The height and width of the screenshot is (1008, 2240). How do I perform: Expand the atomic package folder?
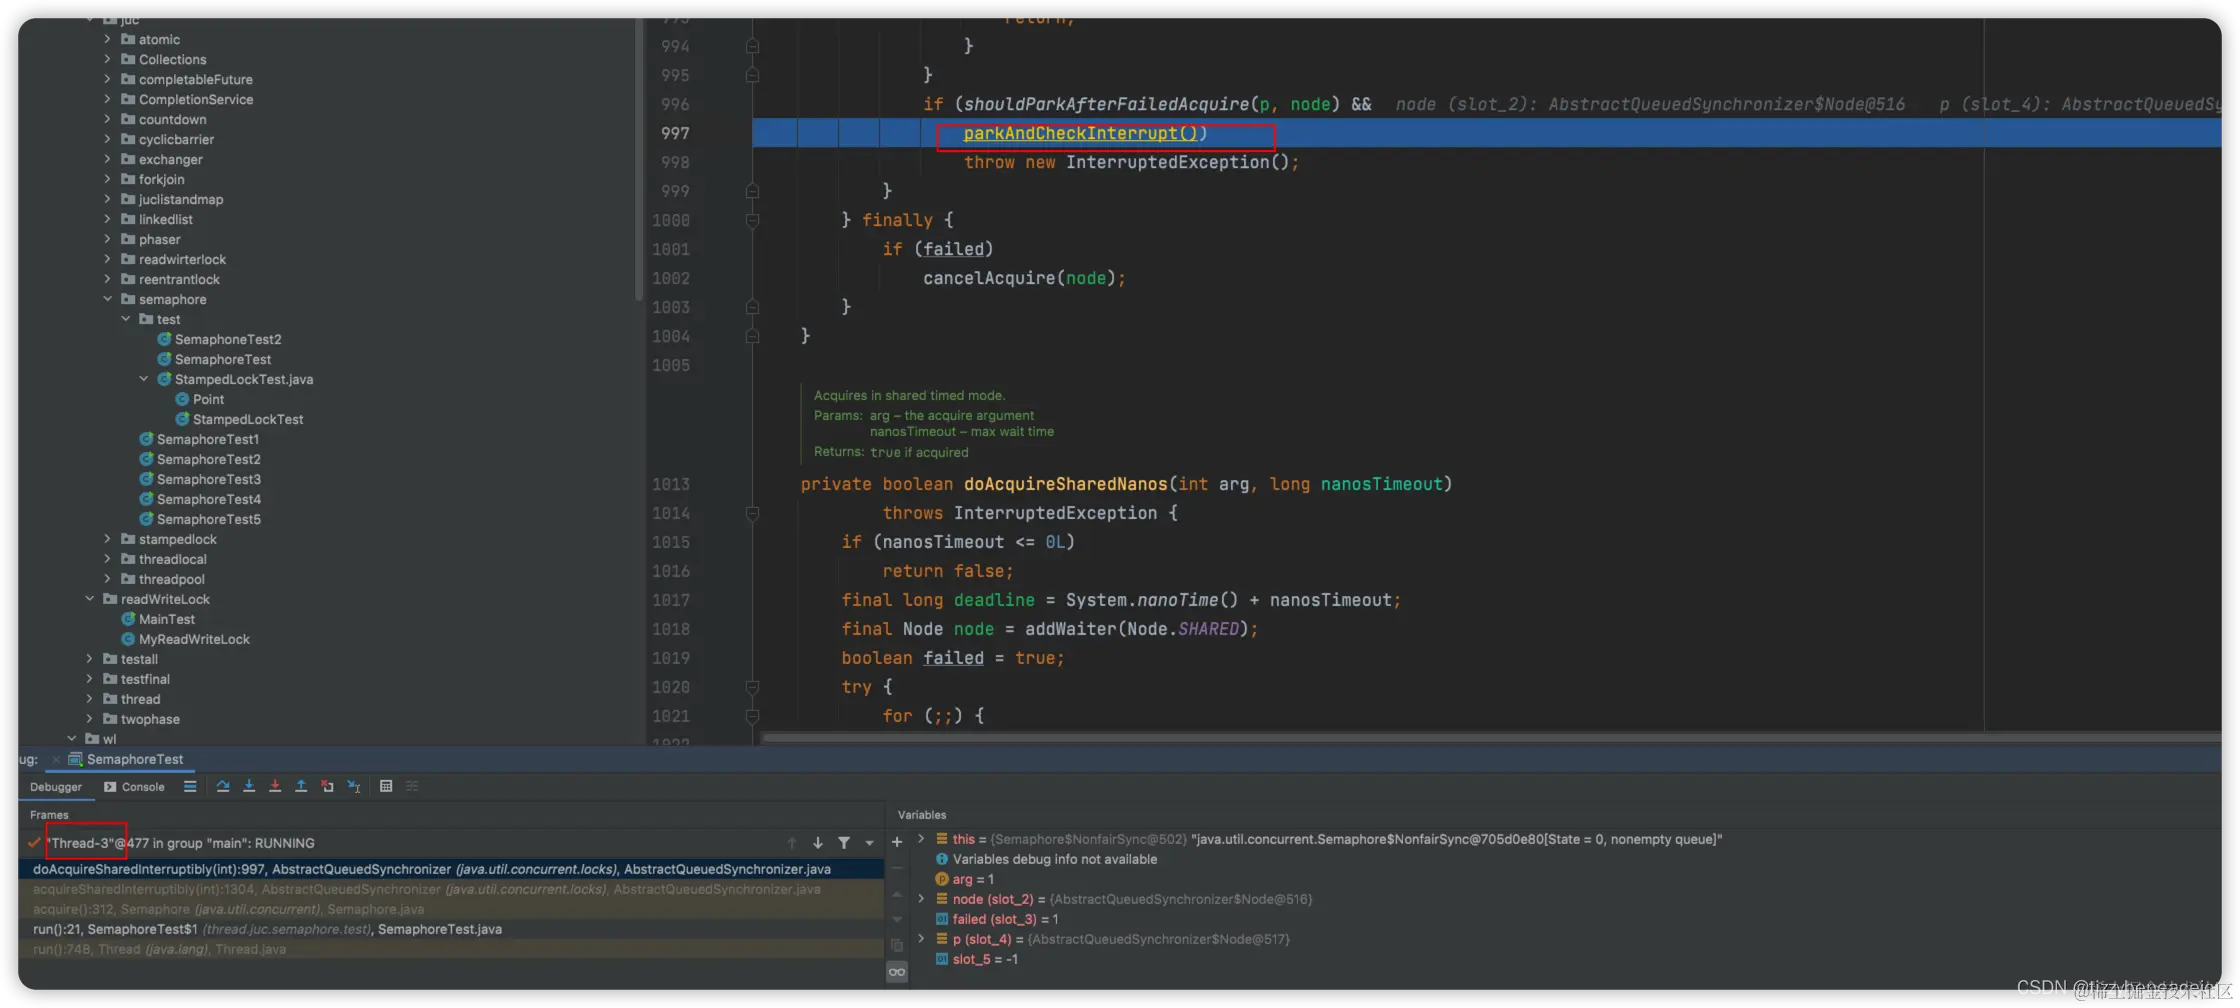(108, 39)
